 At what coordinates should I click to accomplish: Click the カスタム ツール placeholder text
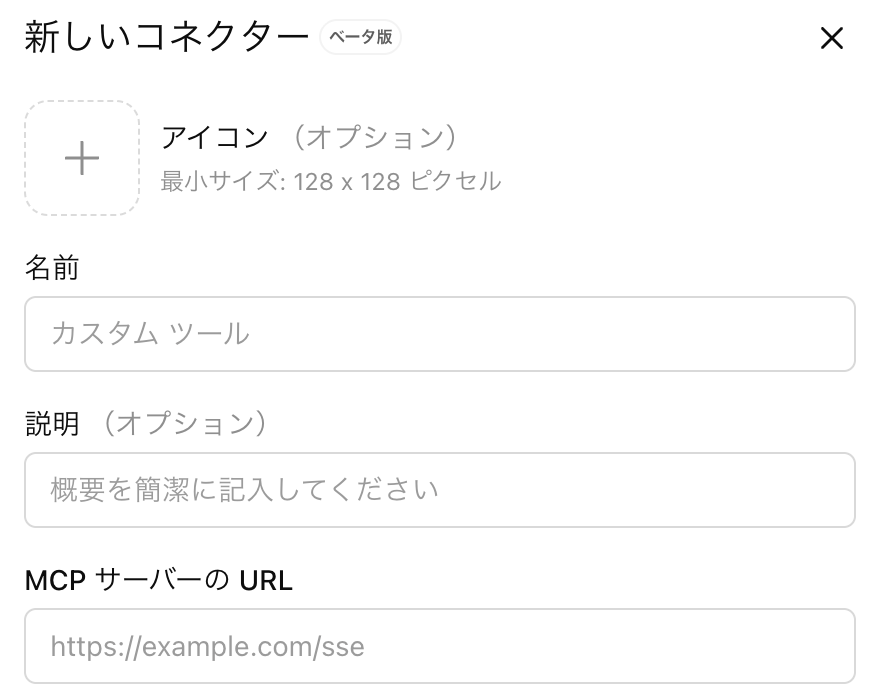tap(150, 334)
